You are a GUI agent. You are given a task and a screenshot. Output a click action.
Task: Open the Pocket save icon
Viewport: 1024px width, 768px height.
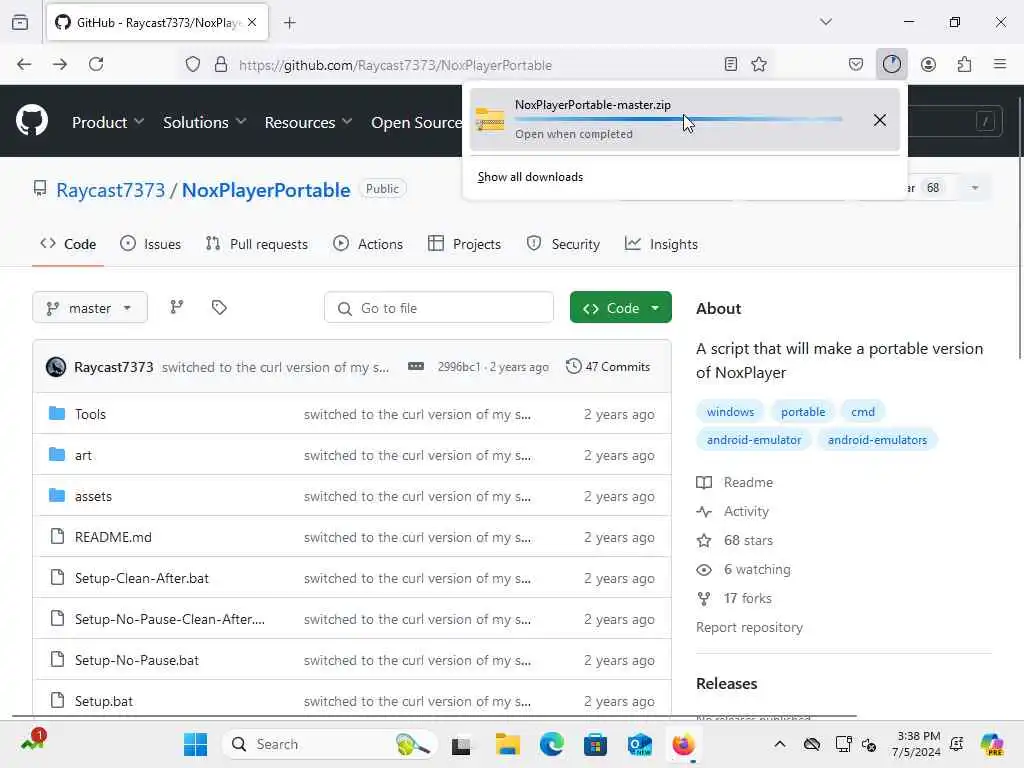[856, 64]
